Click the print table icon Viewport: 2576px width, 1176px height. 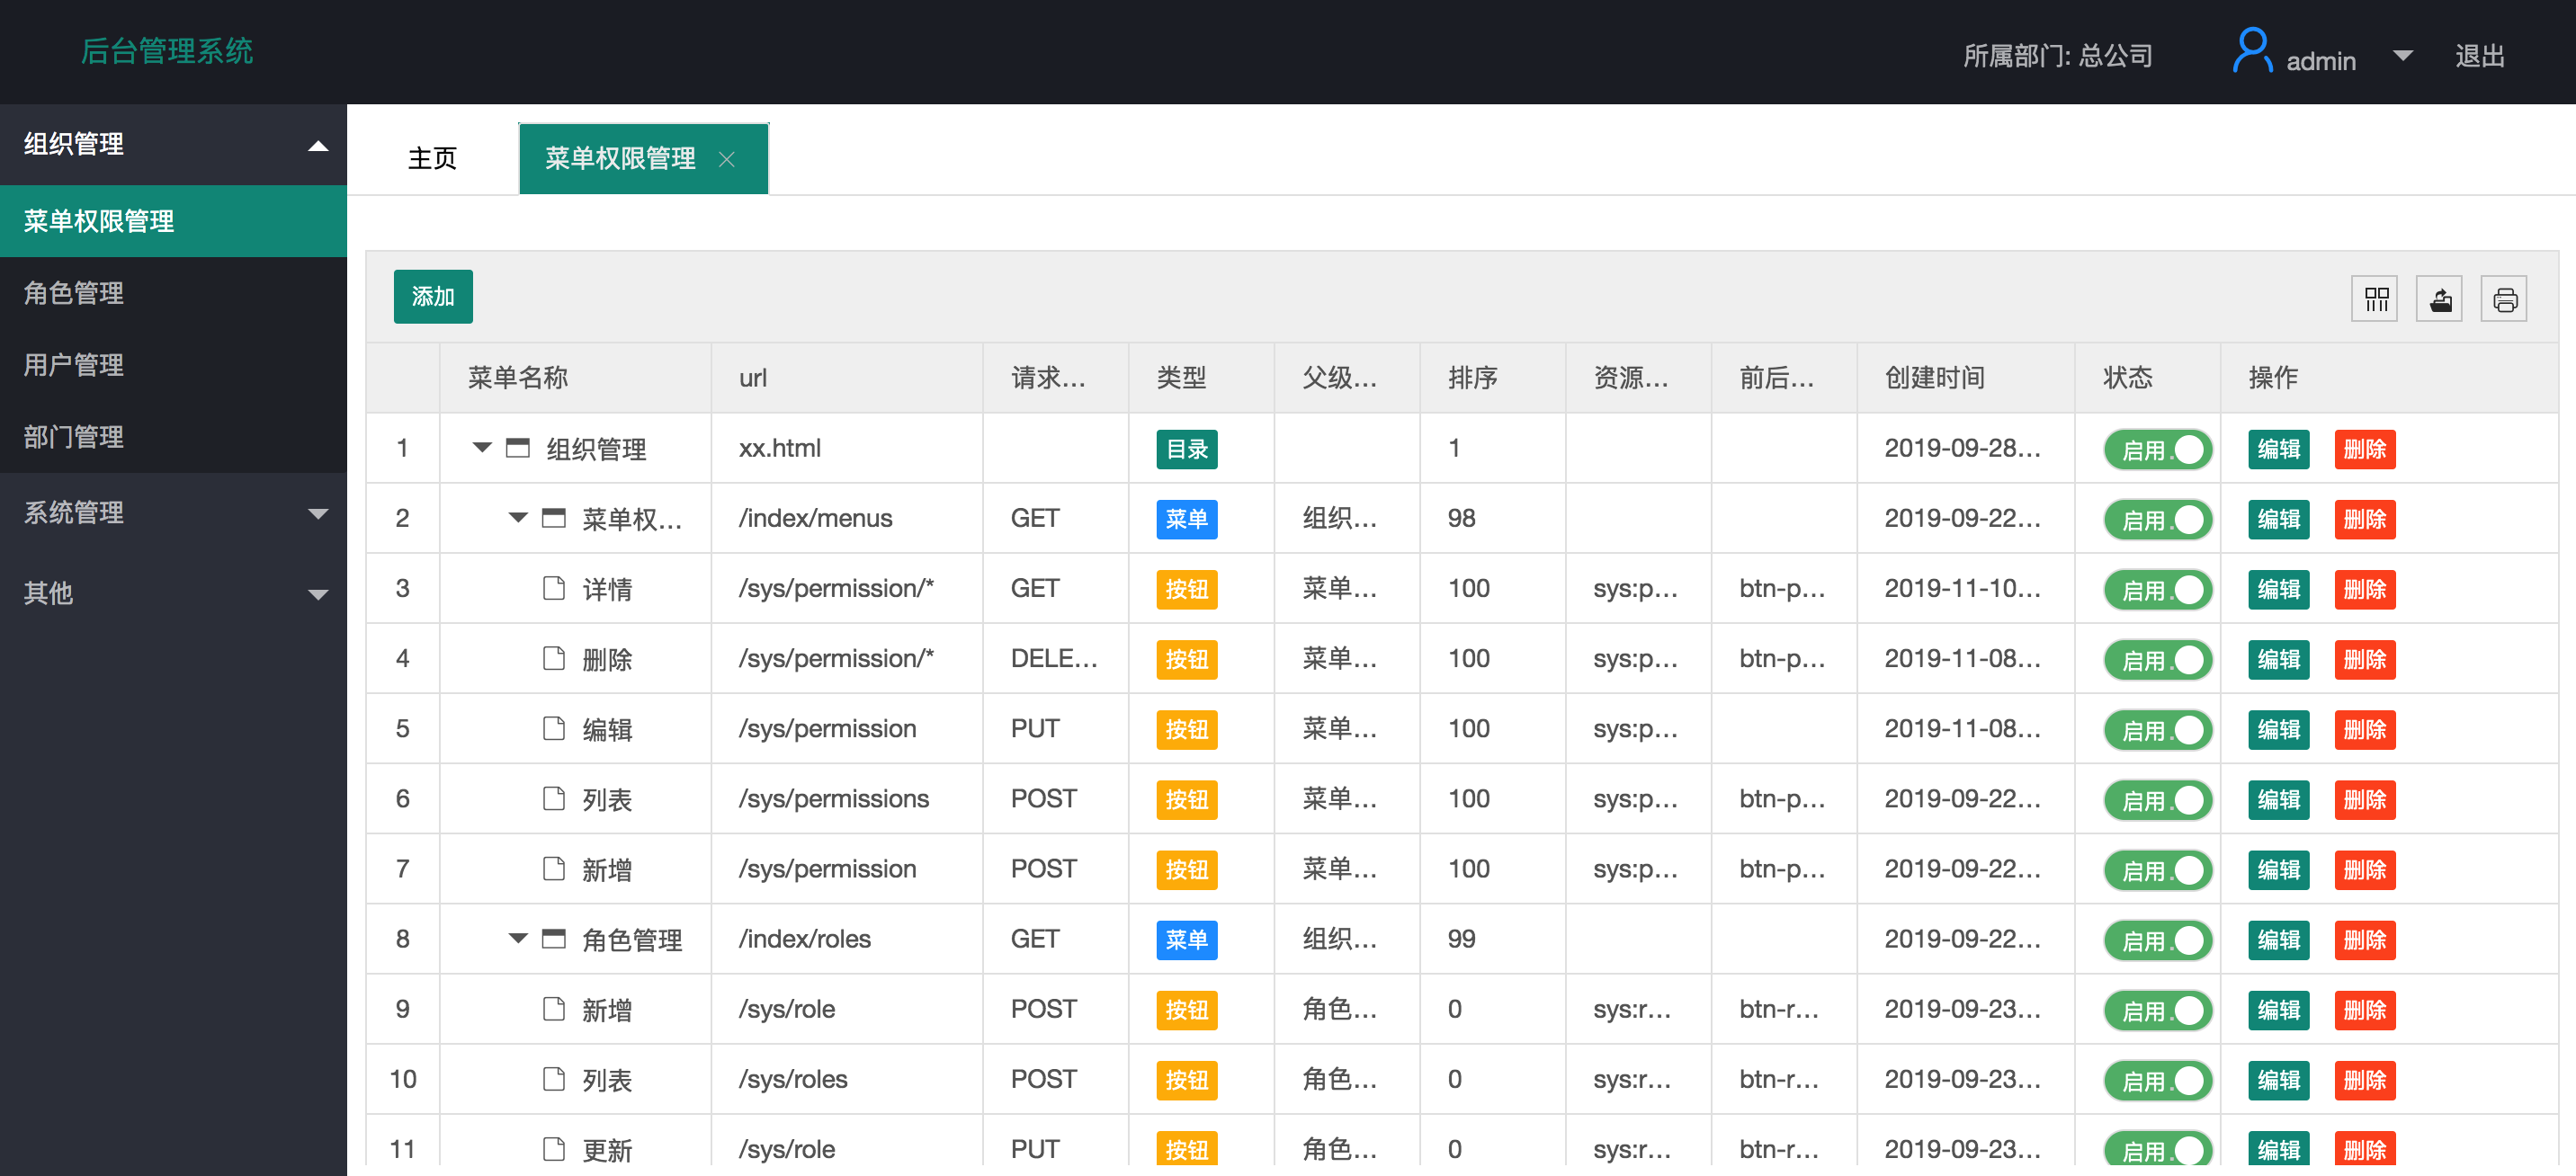pyautogui.click(x=2504, y=299)
